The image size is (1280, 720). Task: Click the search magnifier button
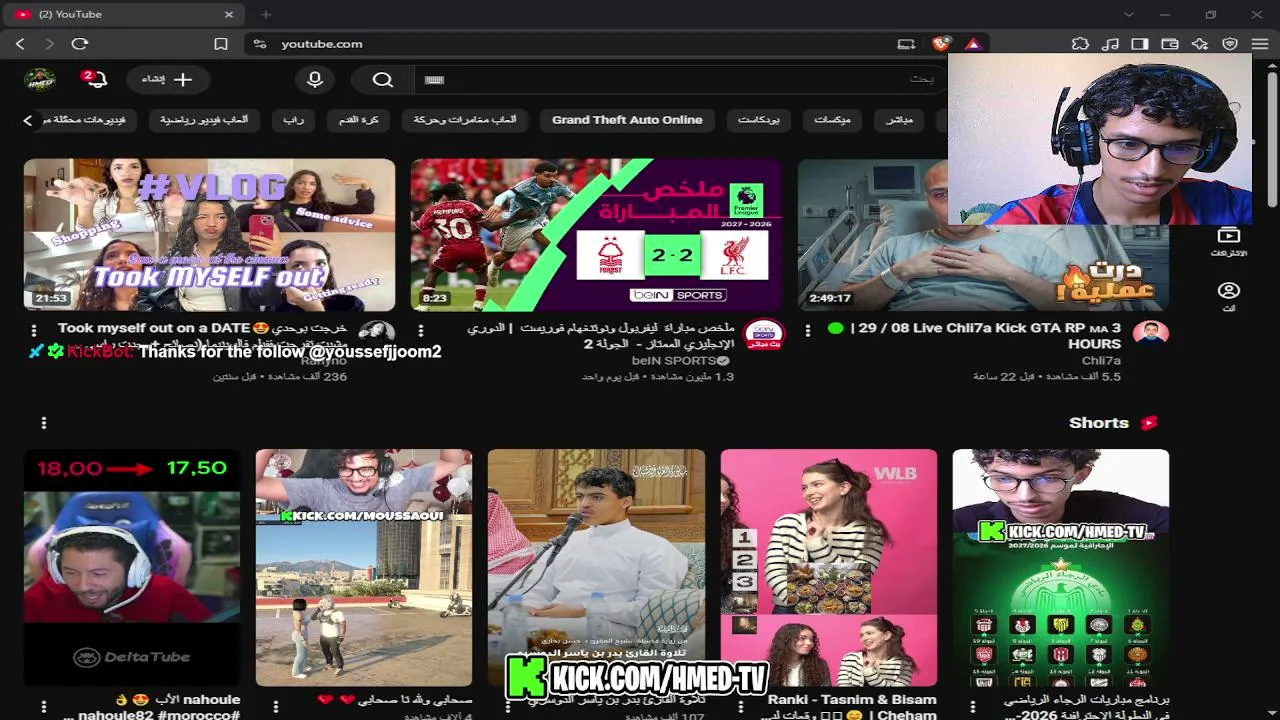coord(383,80)
